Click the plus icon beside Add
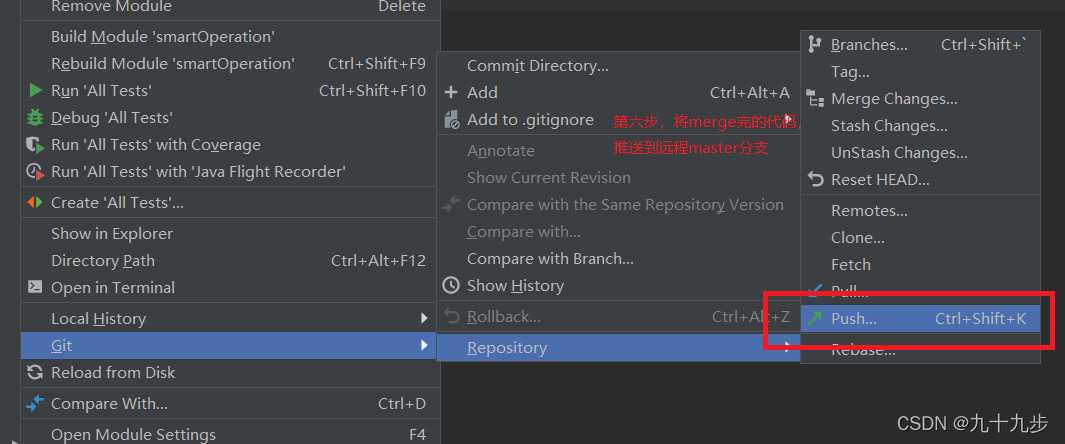 coord(451,92)
